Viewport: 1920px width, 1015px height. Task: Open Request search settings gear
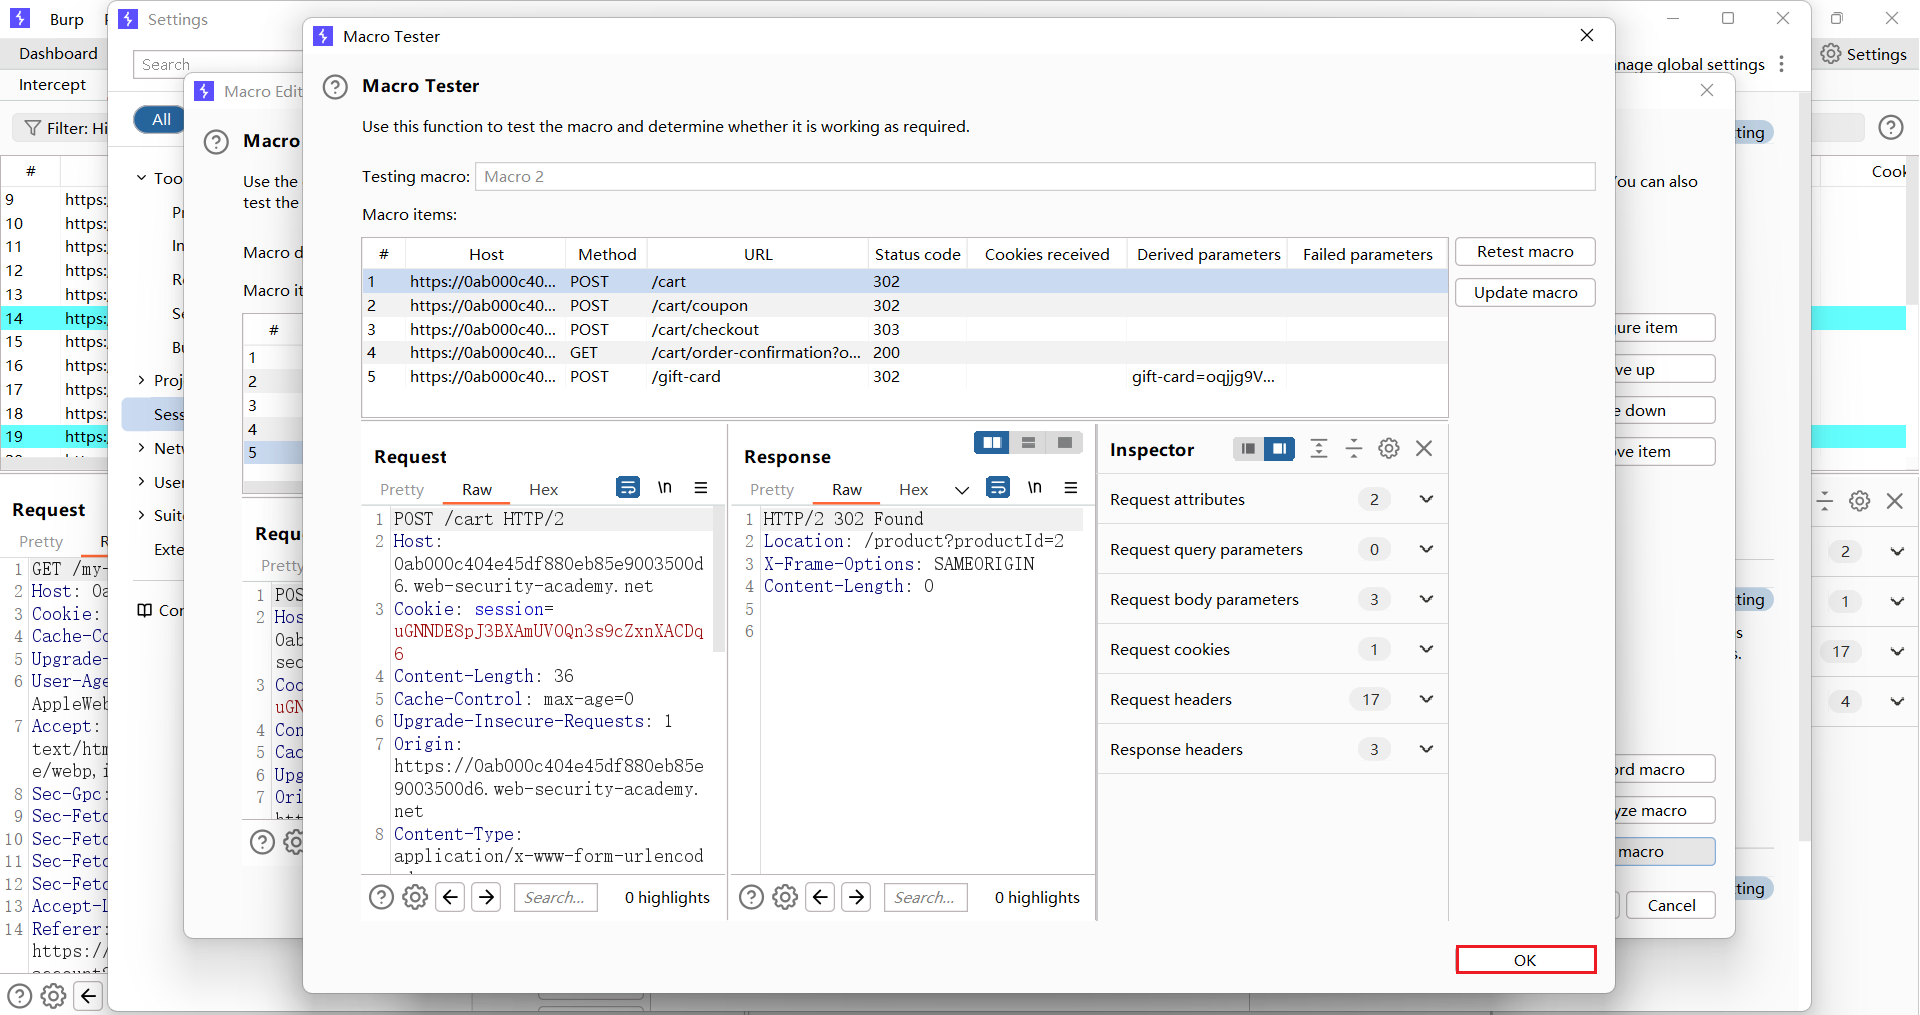point(415,897)
